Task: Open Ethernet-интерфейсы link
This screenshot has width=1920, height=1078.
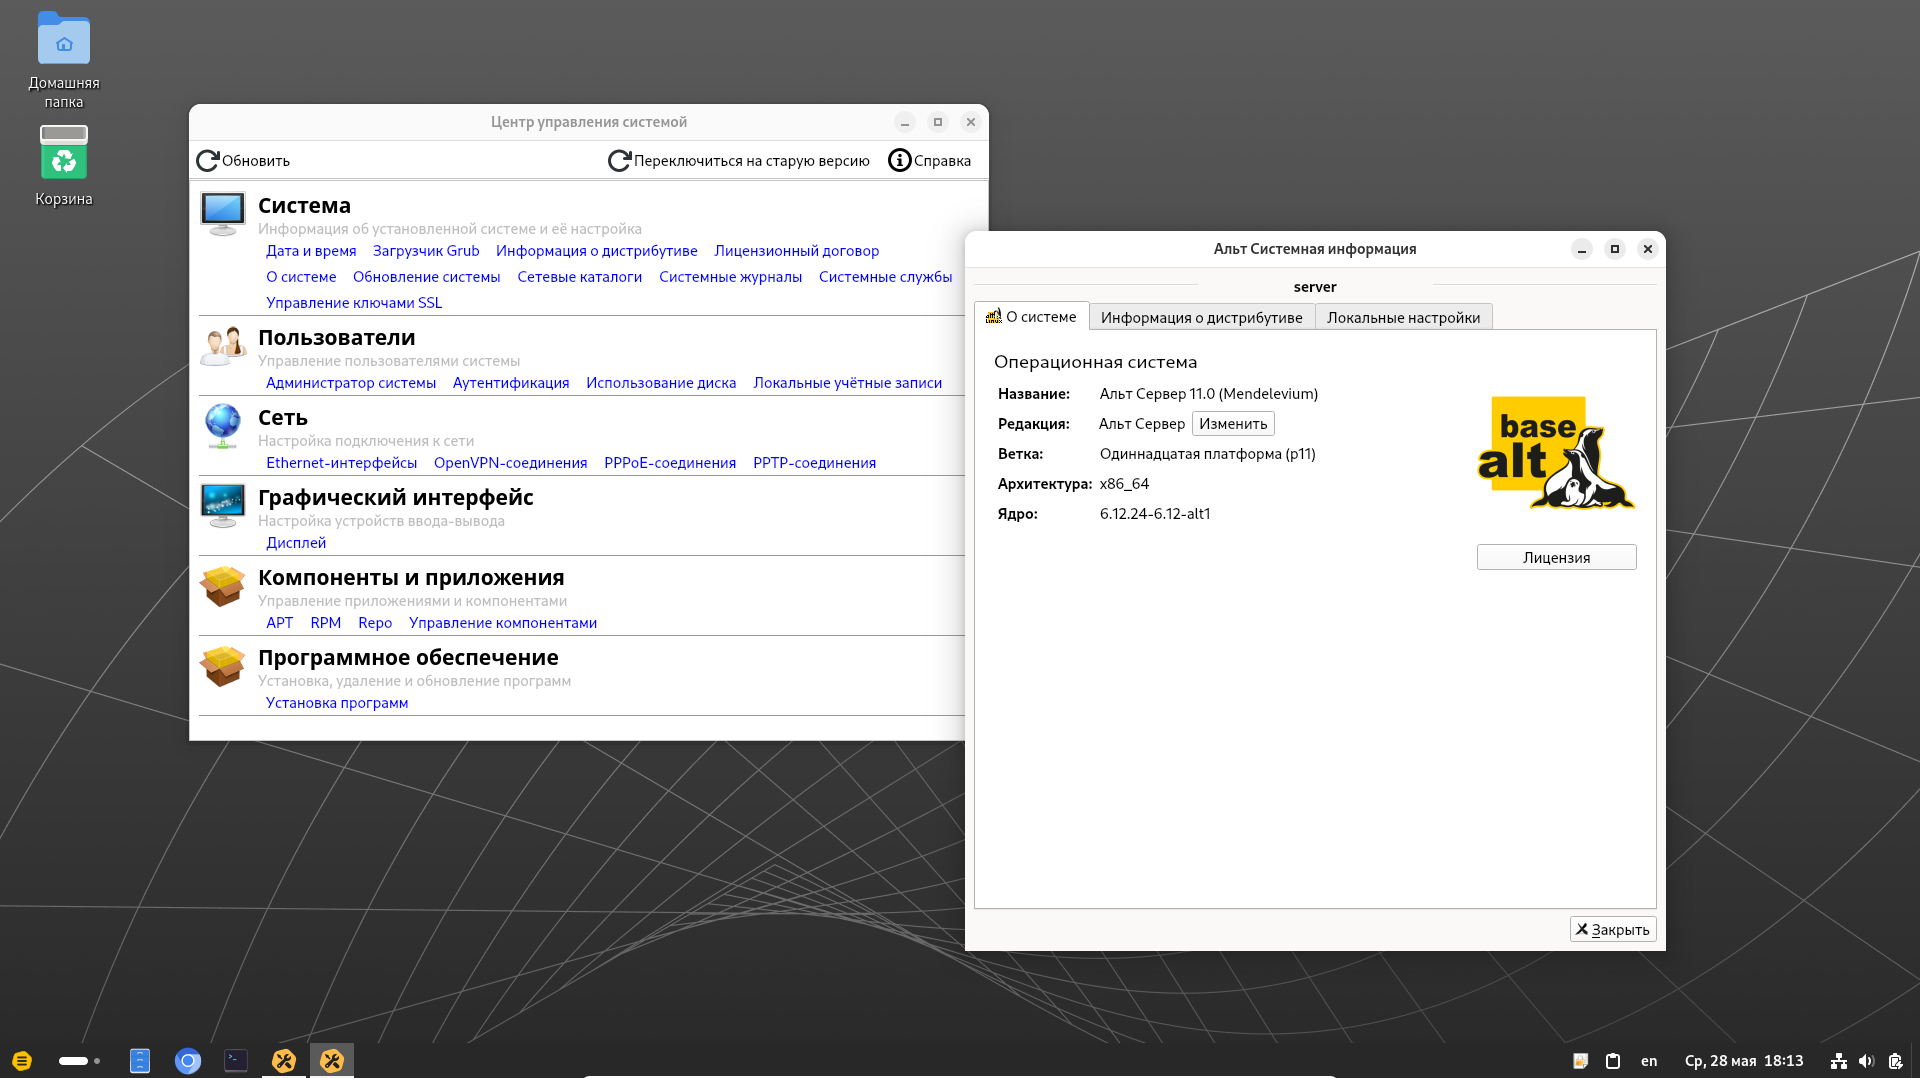Action: (x=342, y=463)
